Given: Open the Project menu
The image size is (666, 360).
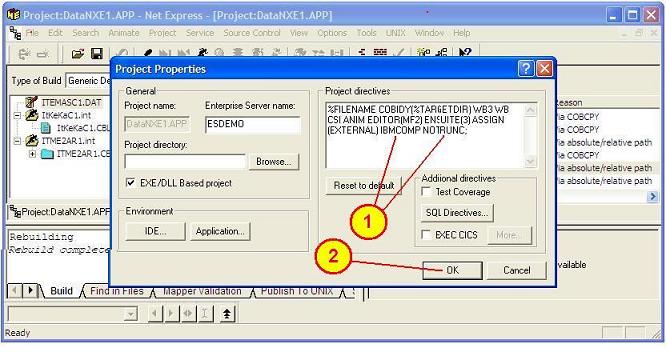Looking at the screenshot, I should tap(162, 33).
